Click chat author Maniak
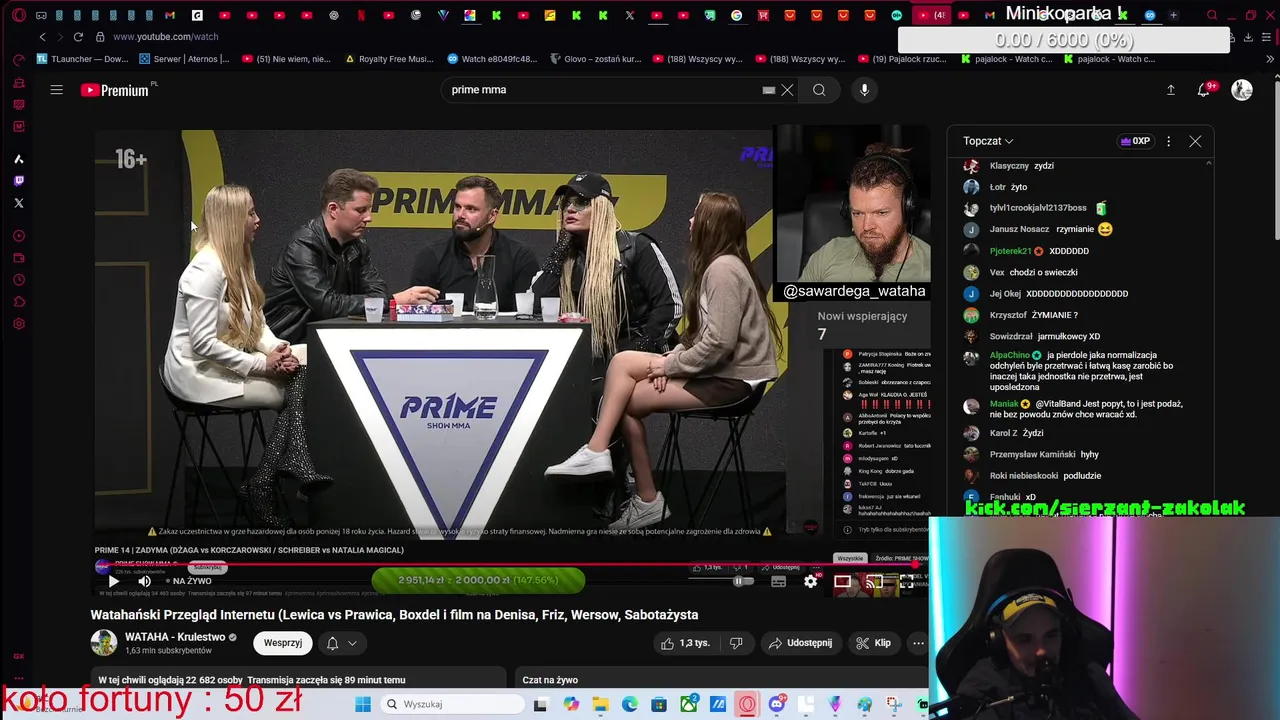The height and width of the screenshot is (720, 1280). click(1004, 404)
